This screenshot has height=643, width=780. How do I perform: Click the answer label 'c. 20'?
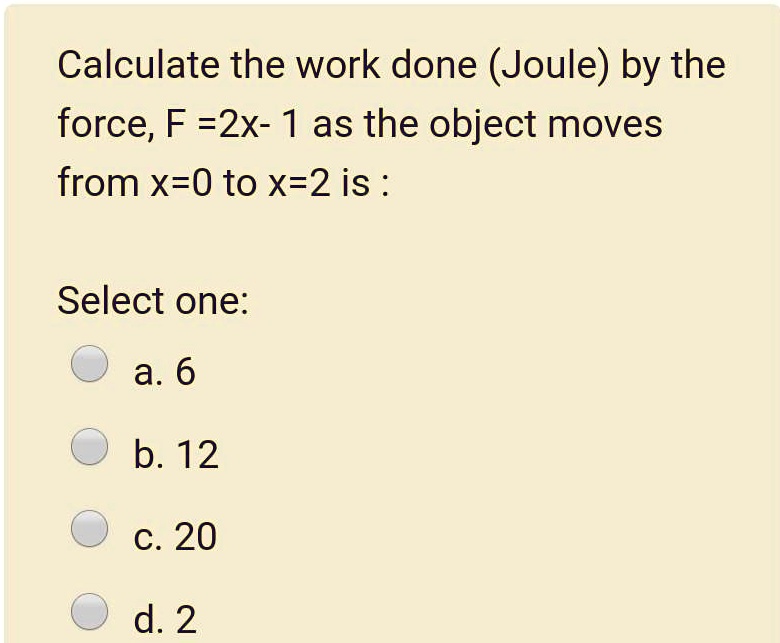[174, 538]
